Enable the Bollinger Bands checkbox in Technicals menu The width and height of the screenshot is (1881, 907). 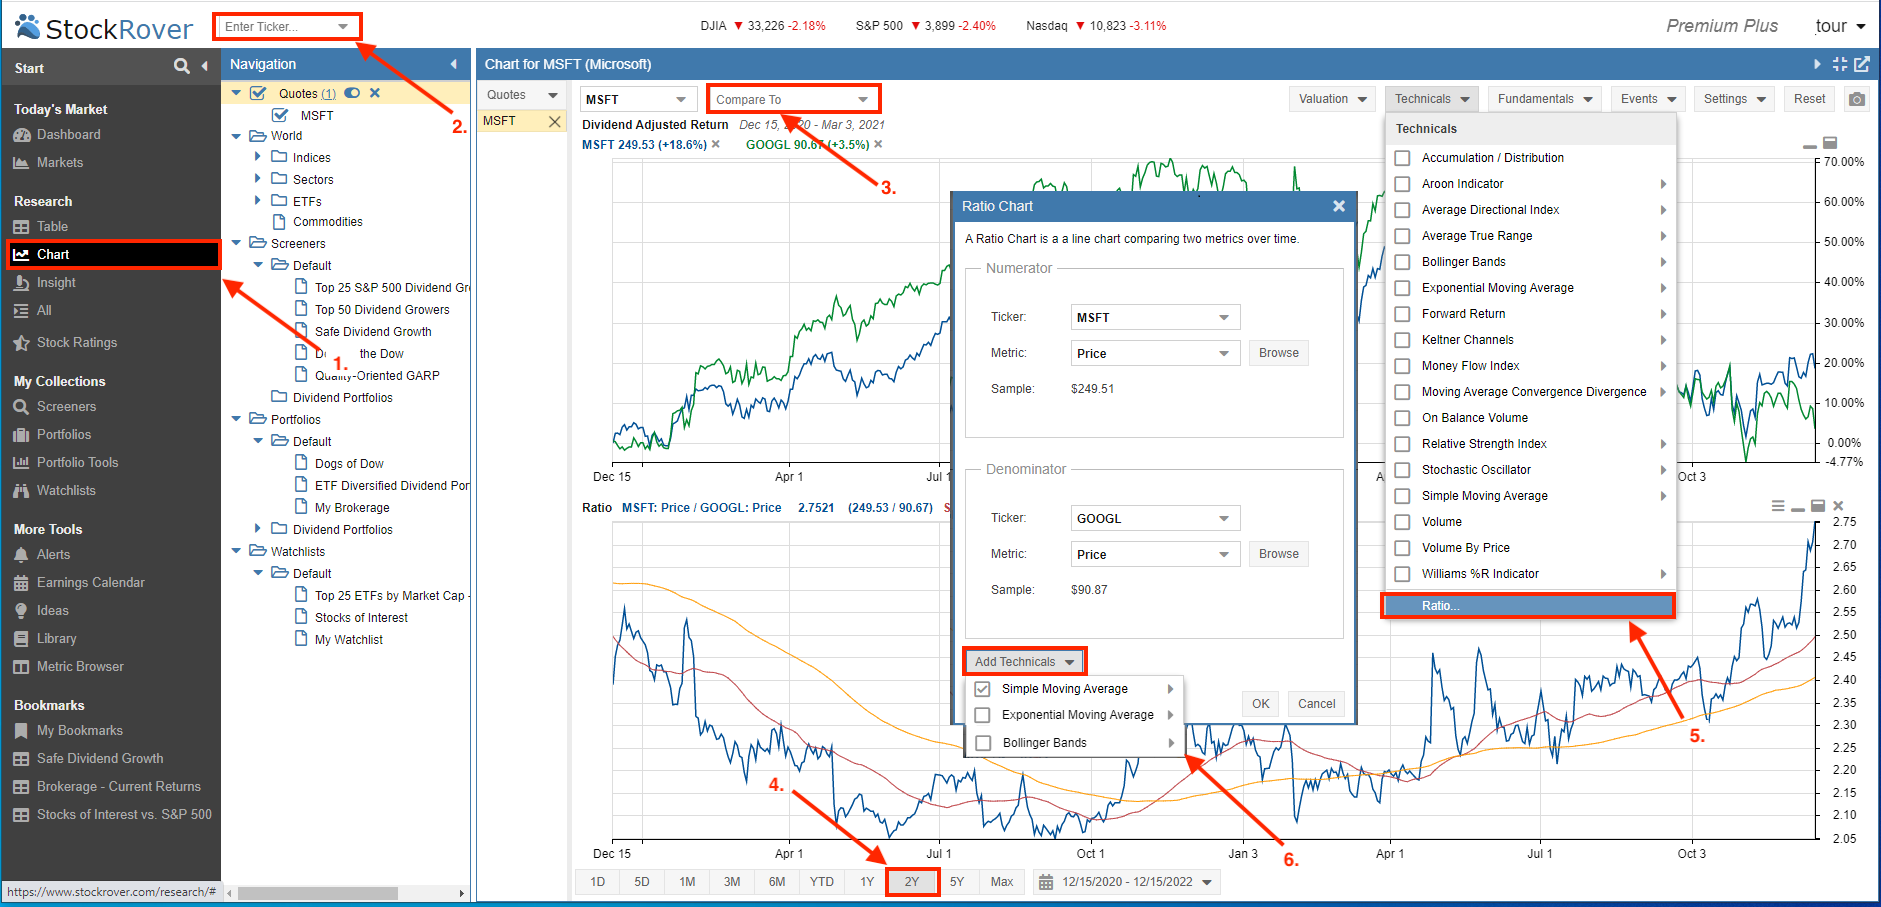[1402, 262]
